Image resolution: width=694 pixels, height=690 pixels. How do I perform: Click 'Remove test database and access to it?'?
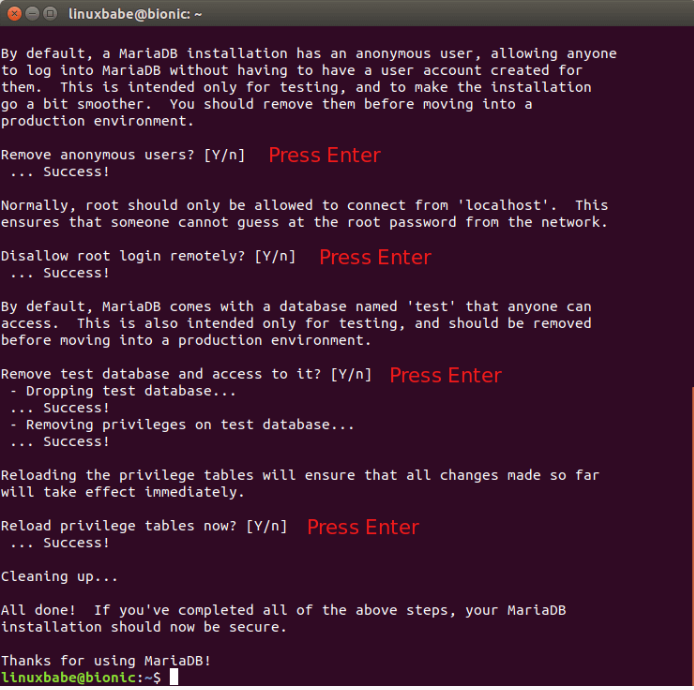(161, 374)
